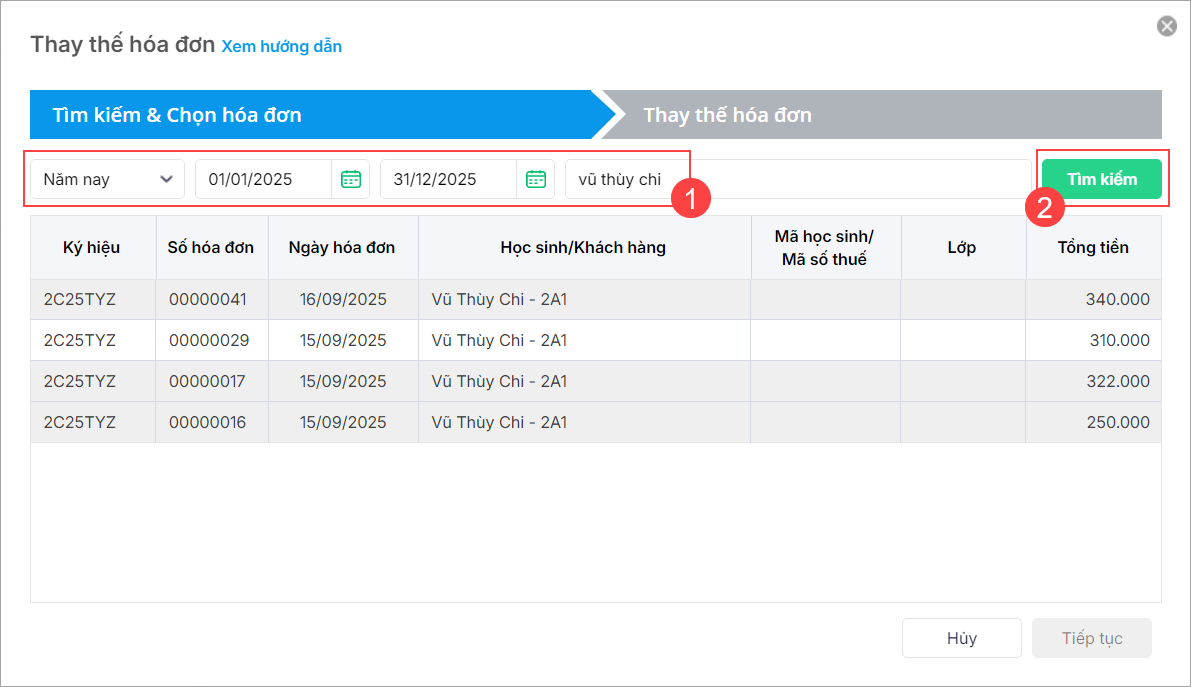This screenshot has width=1191, height=687.
Task: Click the Số hóa đơn column header
Action: tap(211, 247)
